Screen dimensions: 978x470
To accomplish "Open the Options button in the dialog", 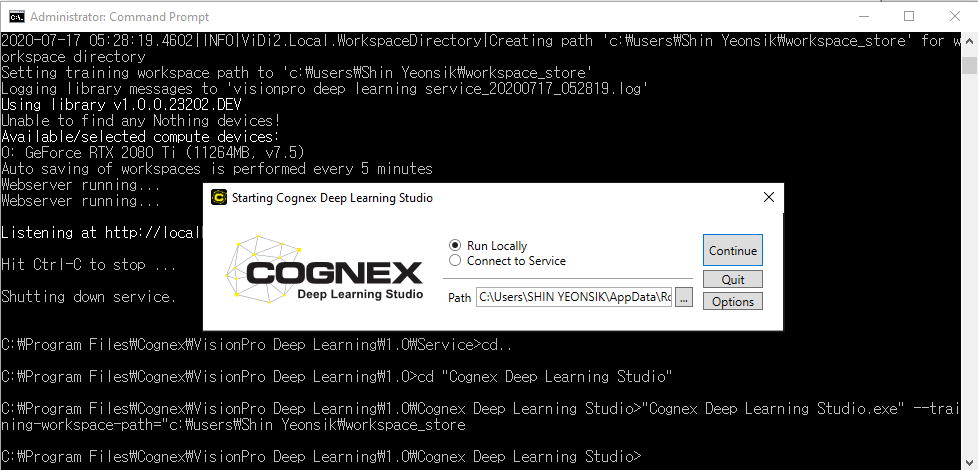I will coord(733,302).
